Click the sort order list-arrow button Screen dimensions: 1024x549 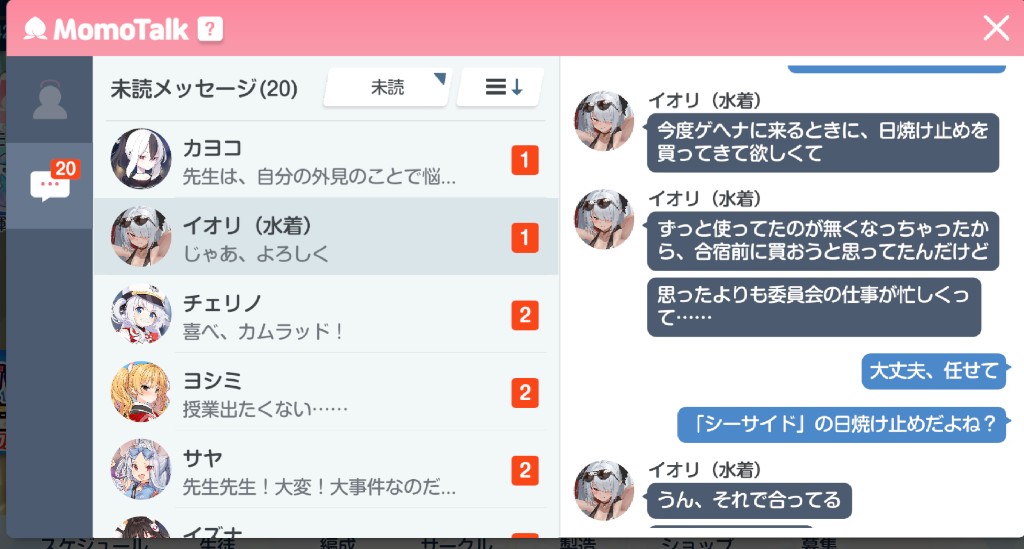(x=501, y=87)
